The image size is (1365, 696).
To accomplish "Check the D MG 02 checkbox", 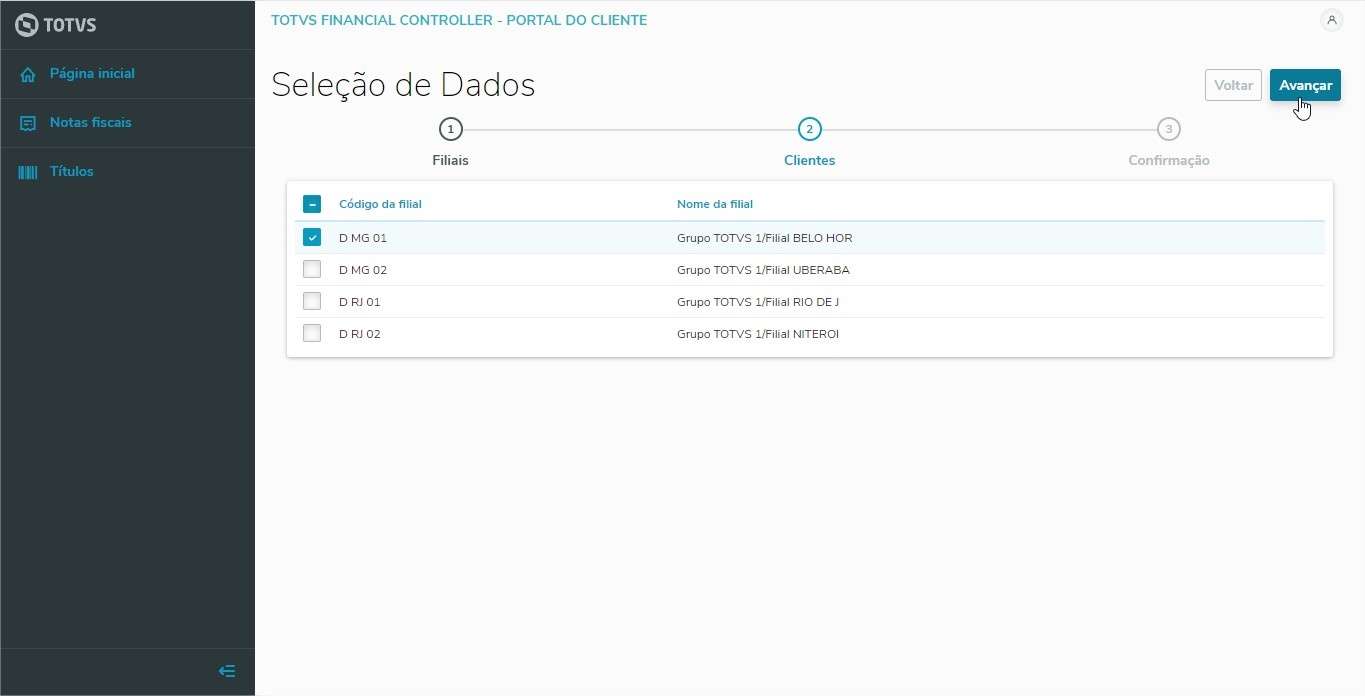I will pos(312,269).
